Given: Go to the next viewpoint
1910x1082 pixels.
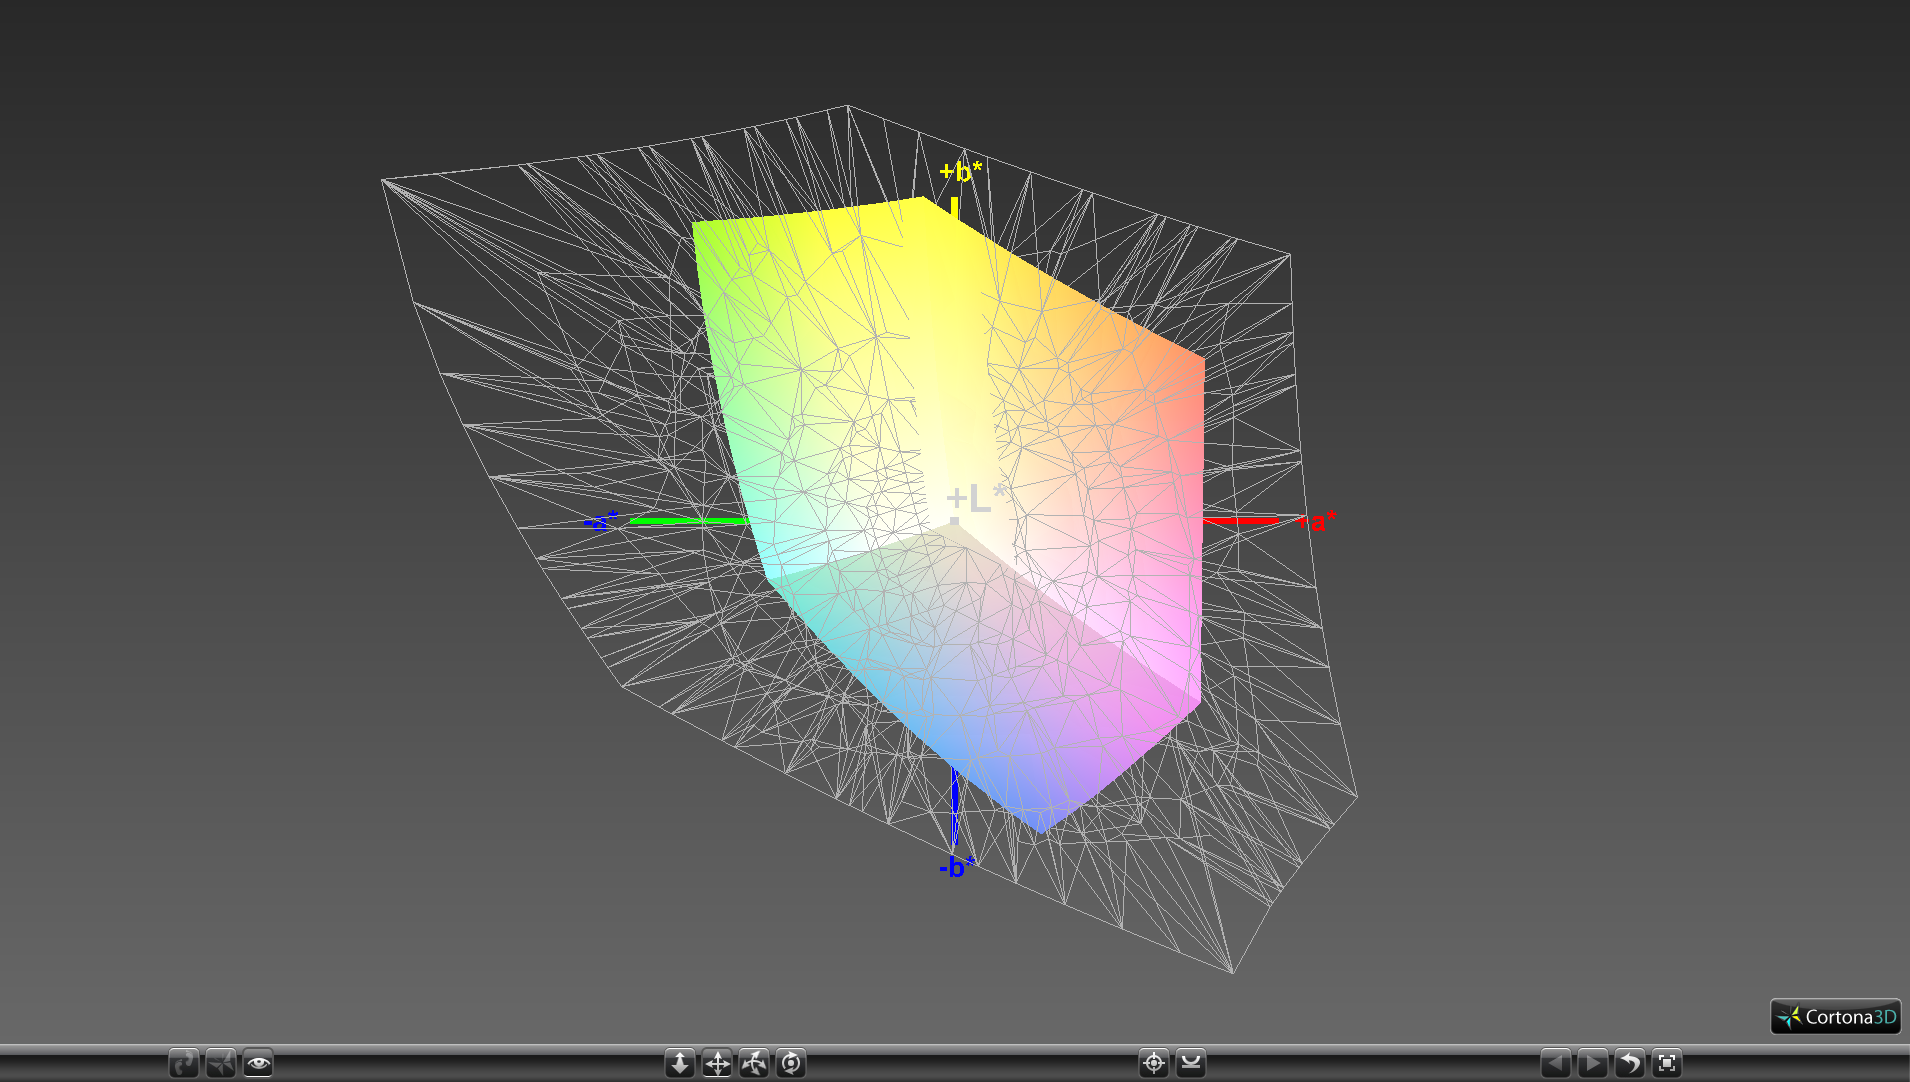Looking at the screenshot, I should [1593, 1063].
